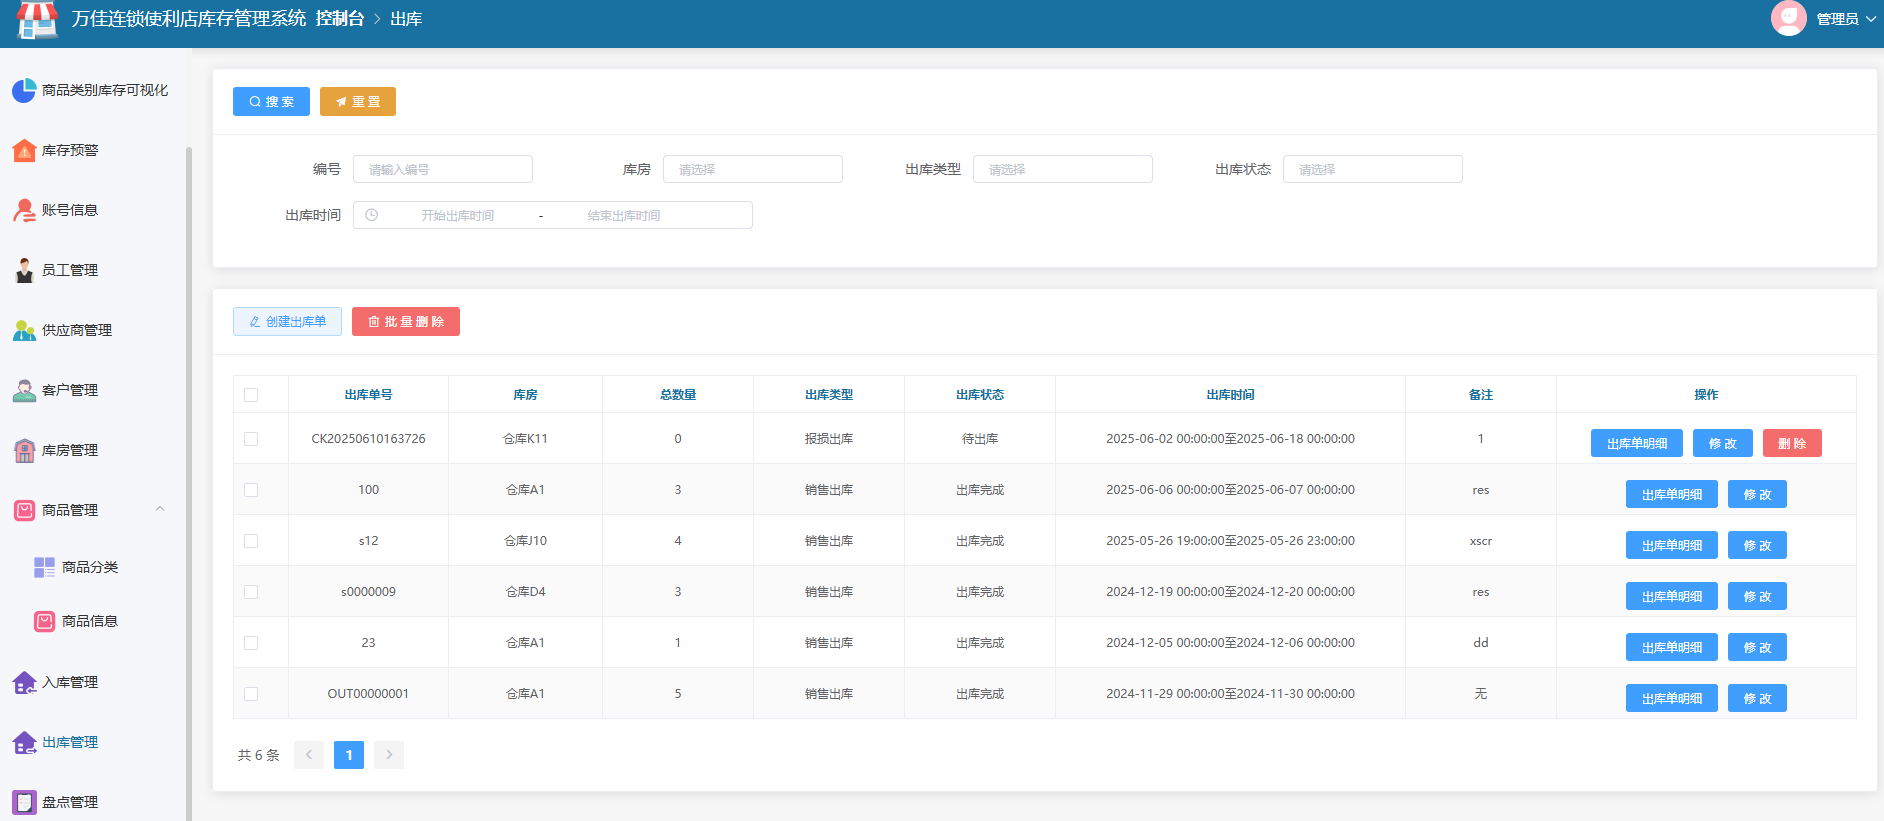
Task: Open 出库单明细 for CK20250610163726
Action: [x=1637, y=443]
